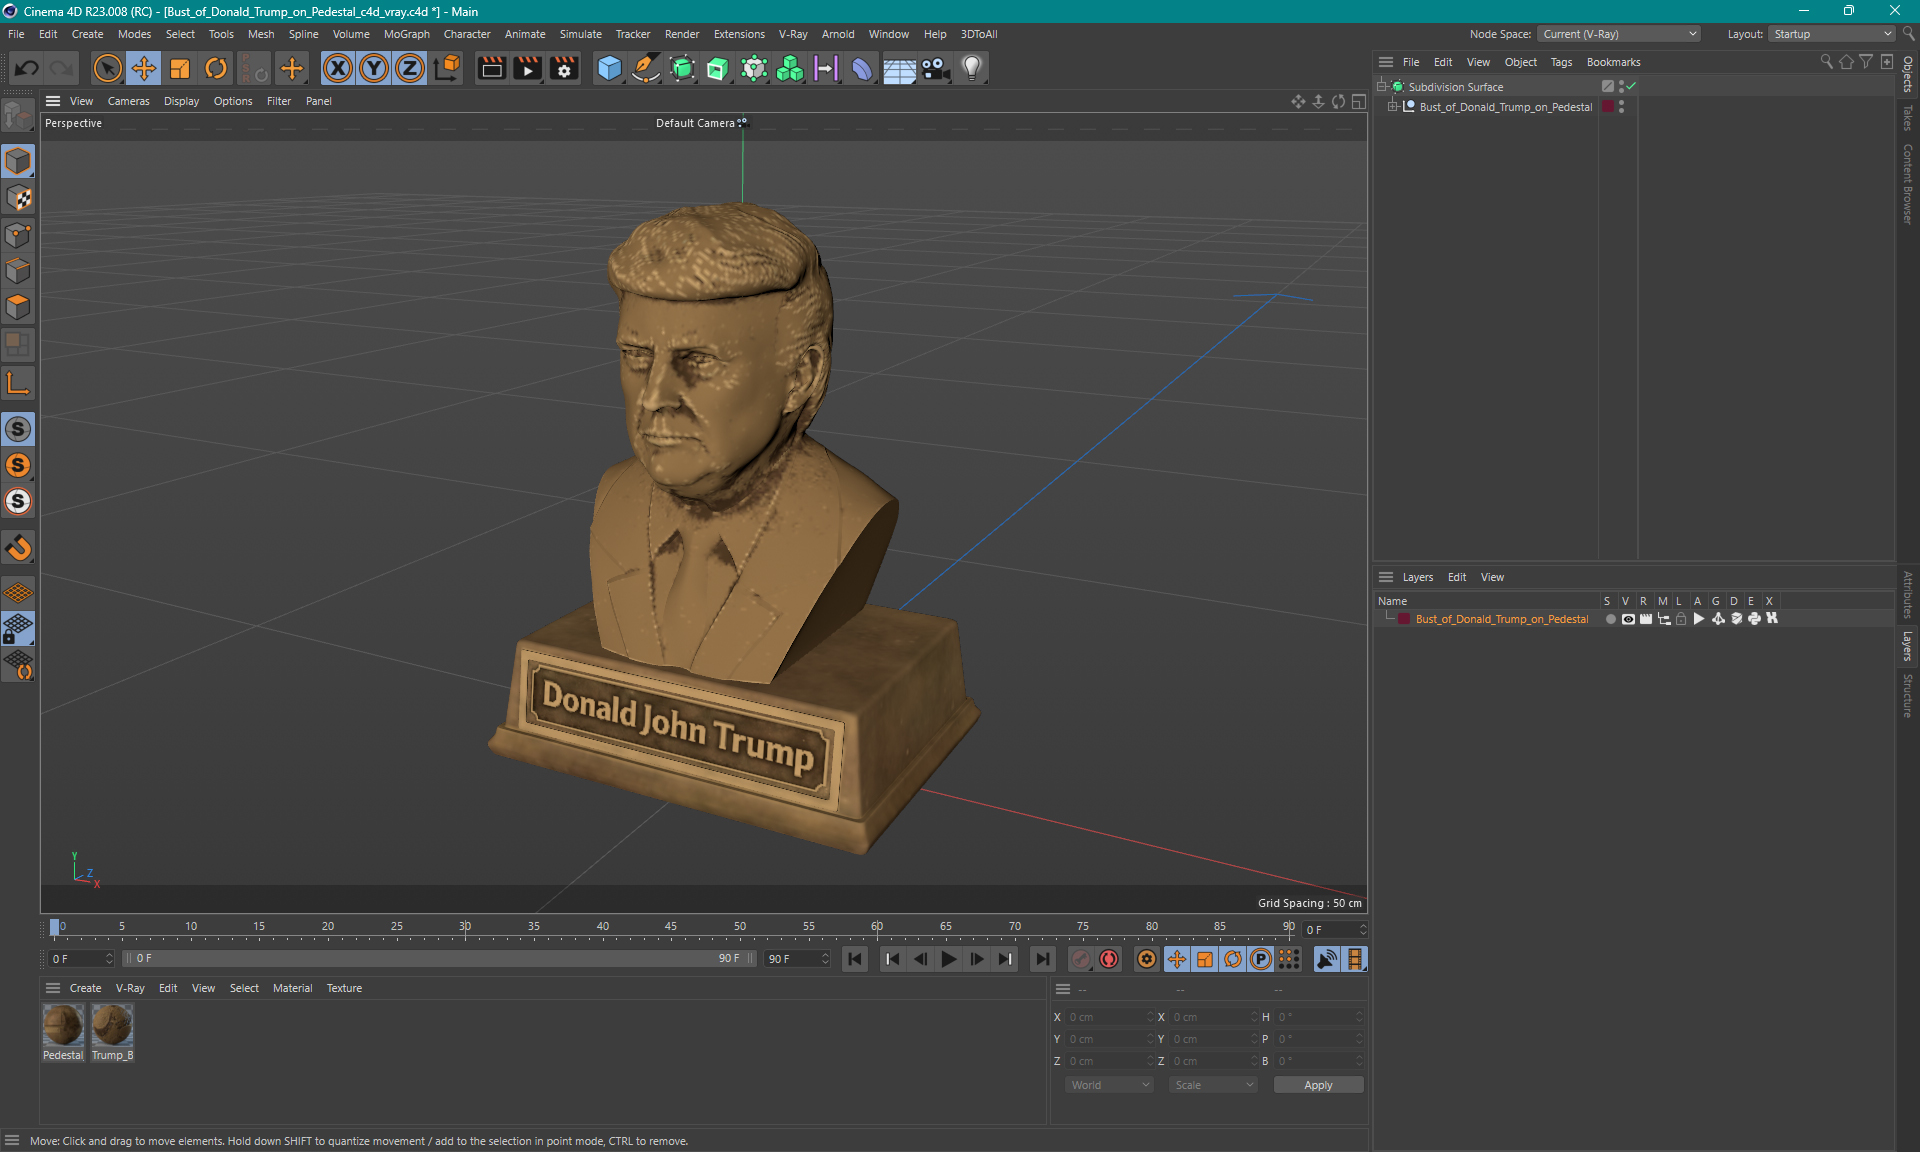Go to start of animation

(855, 959)
